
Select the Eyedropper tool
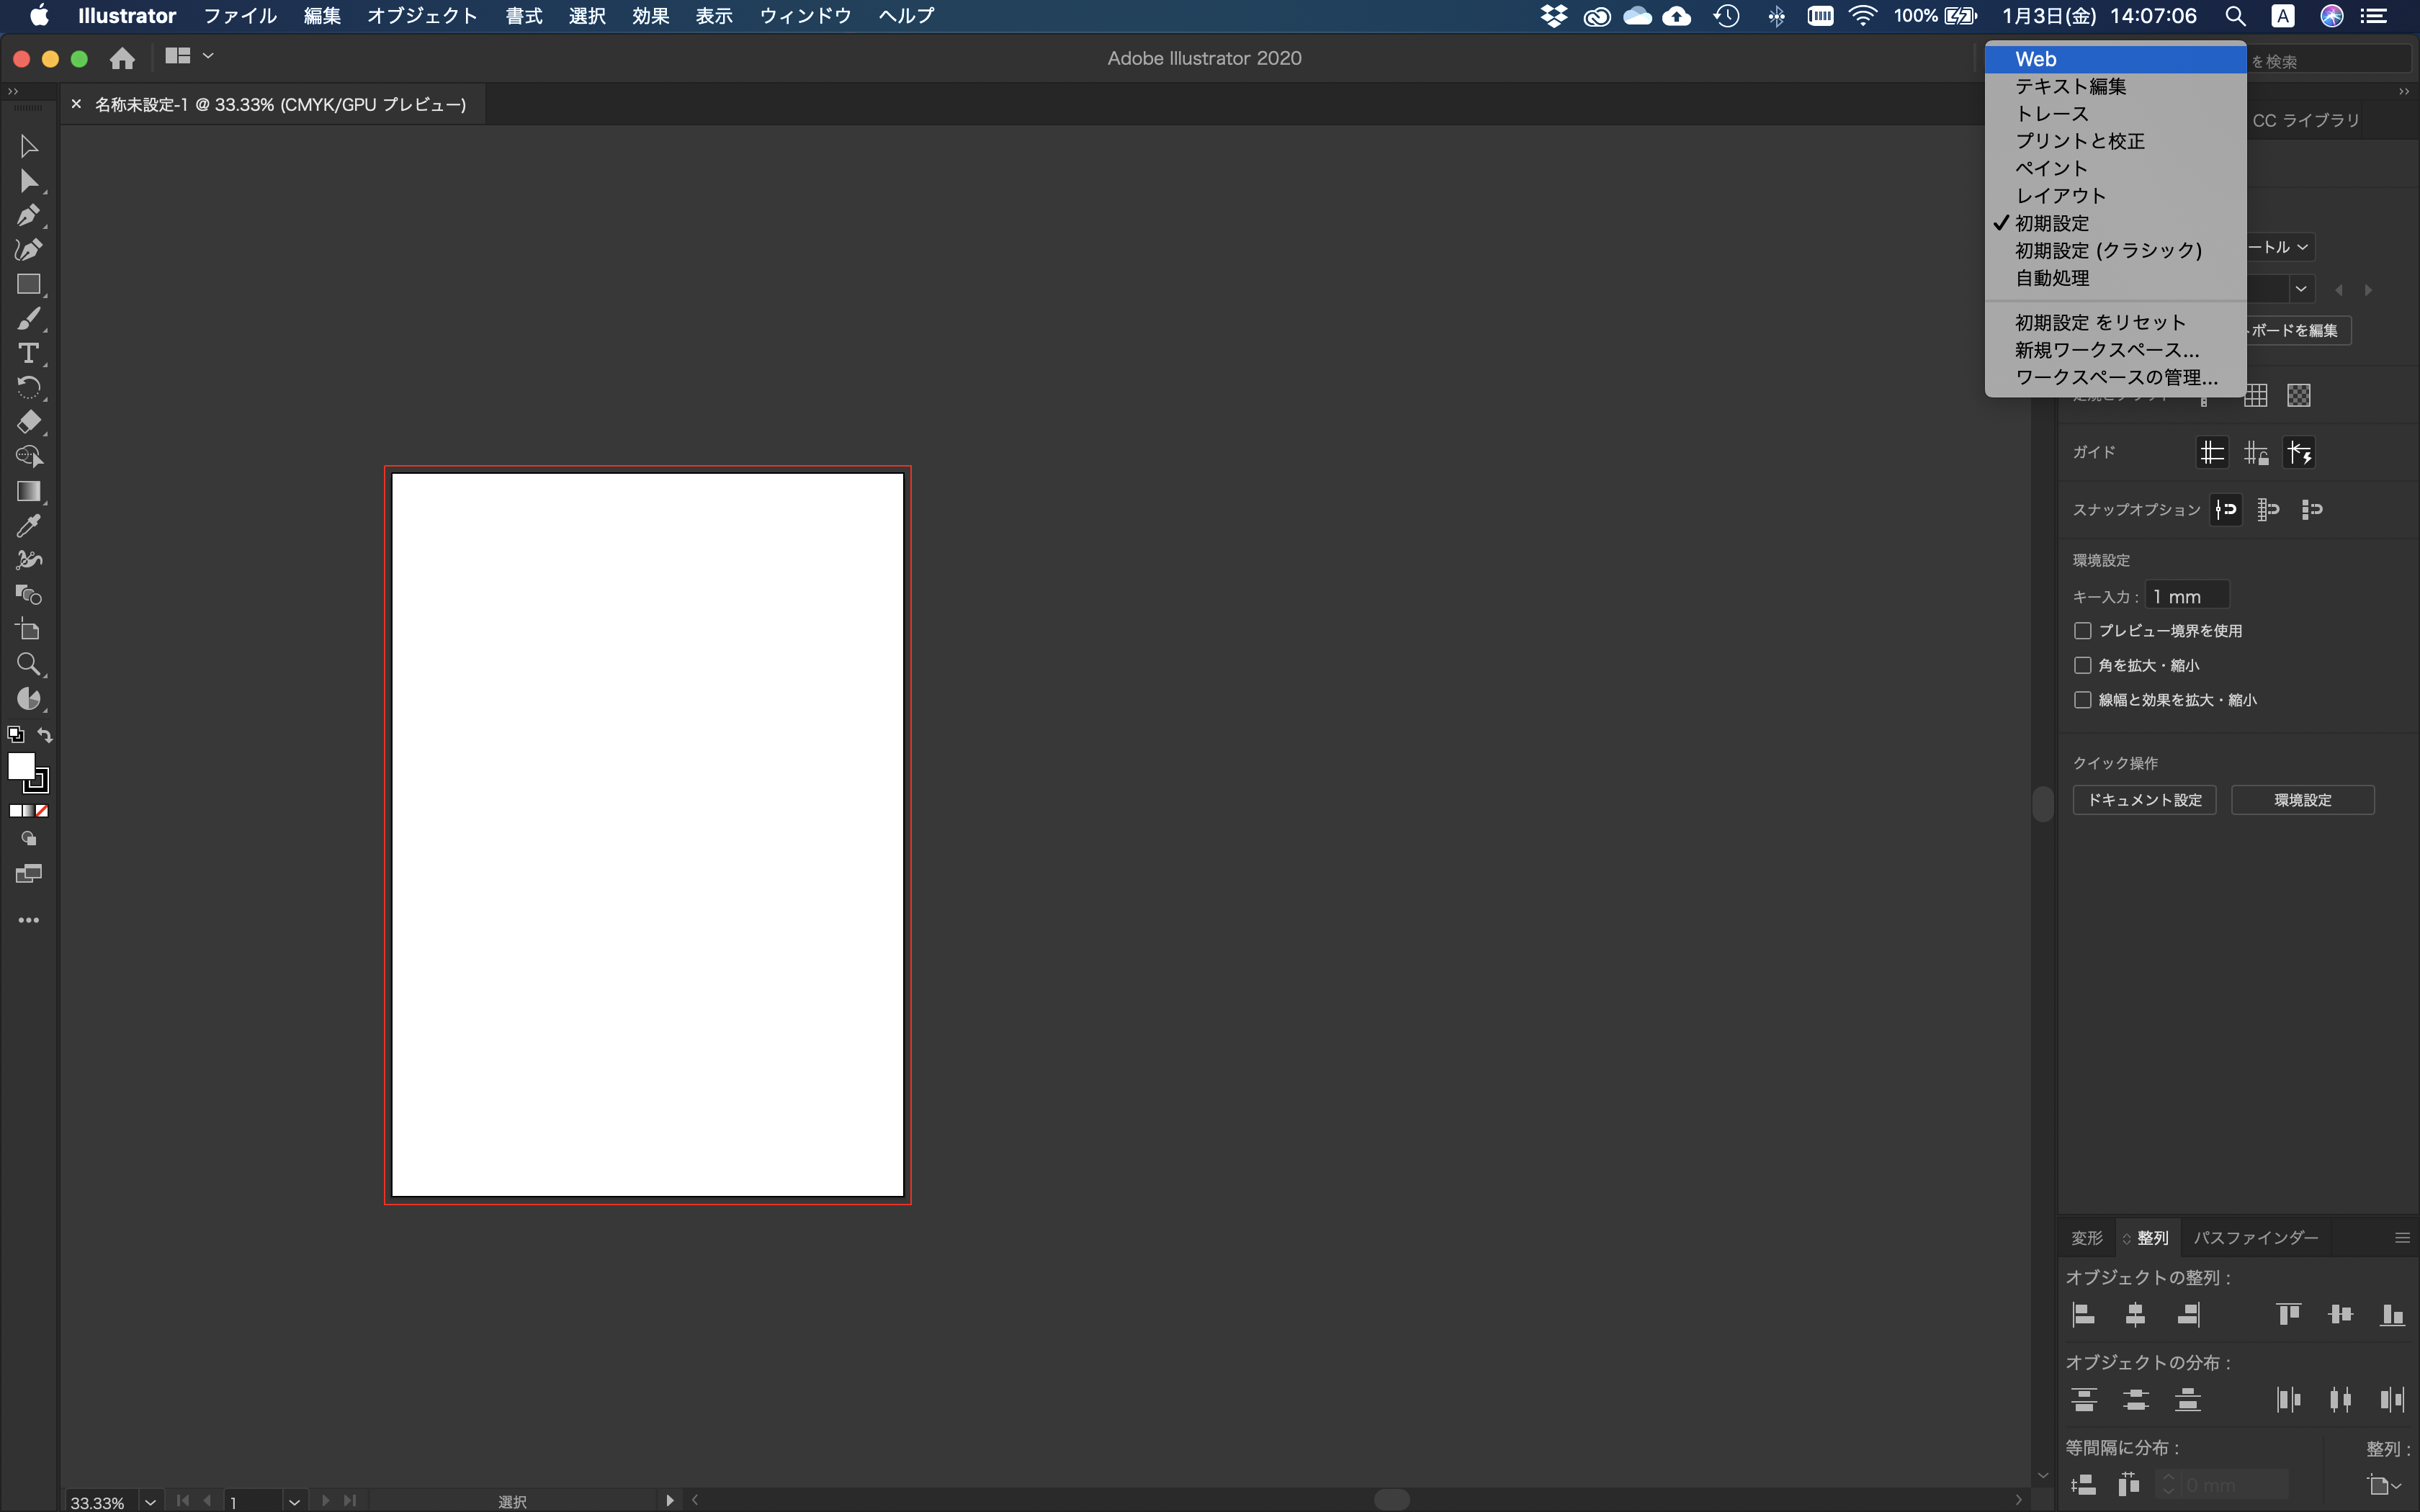[29, 526]
